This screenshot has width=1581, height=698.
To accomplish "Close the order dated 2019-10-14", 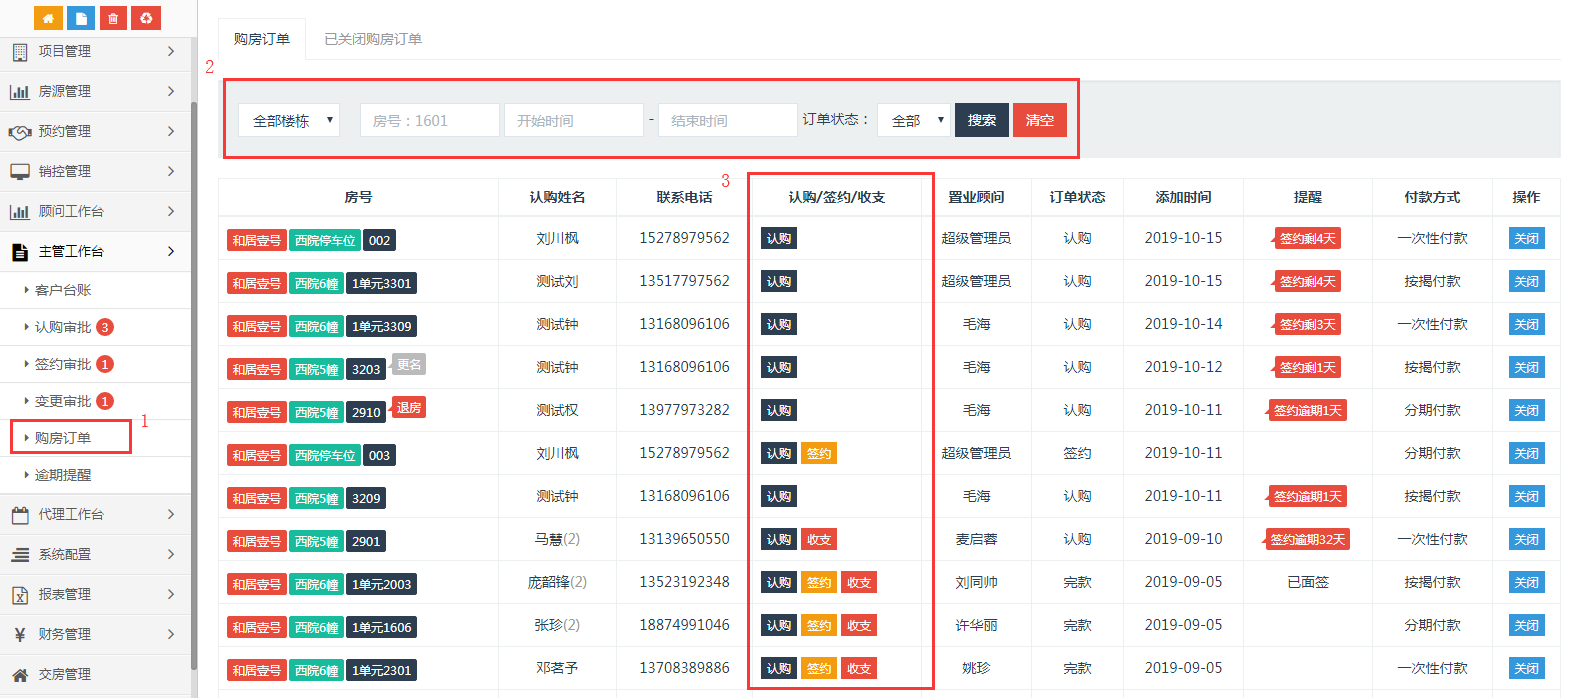I will click(1526, 324).
